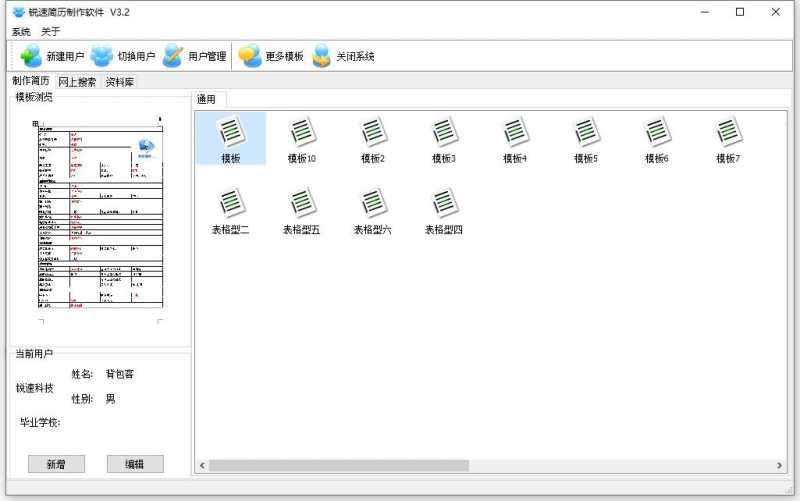The height and width of the screenshot is (501, 800).
Task: Select the 模板10 template icon
Action: point(302,133)
